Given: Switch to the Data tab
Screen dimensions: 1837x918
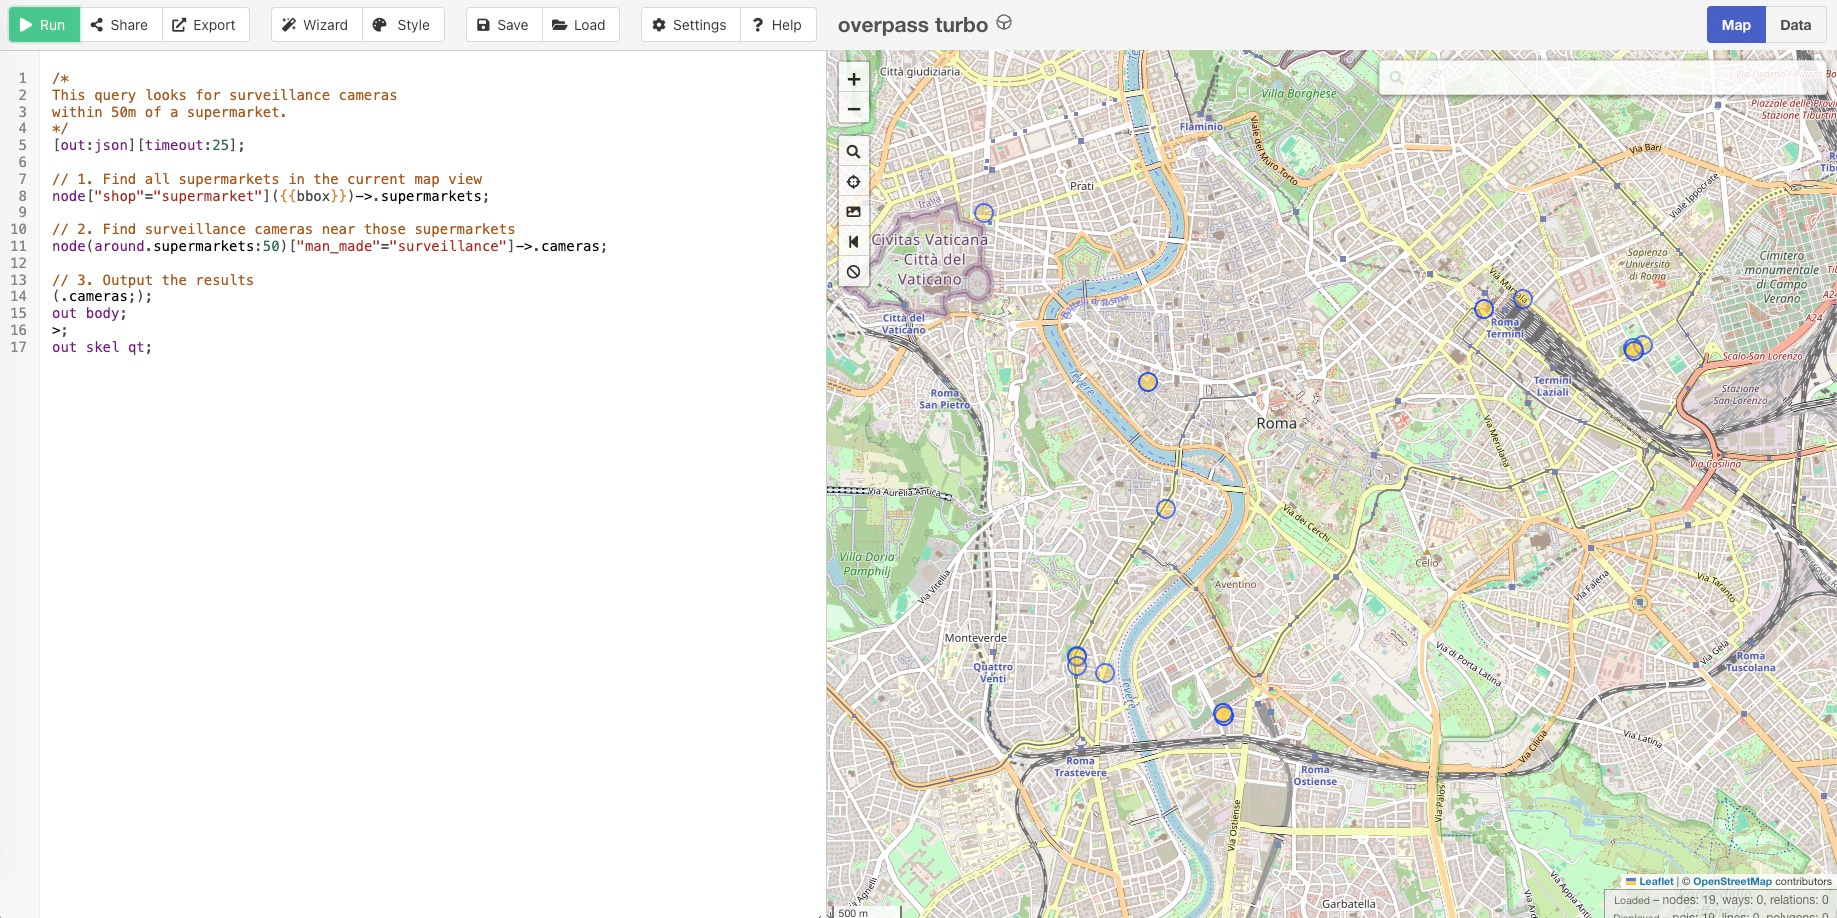Looking at the screenshot, I should [x=1795, y=25].
